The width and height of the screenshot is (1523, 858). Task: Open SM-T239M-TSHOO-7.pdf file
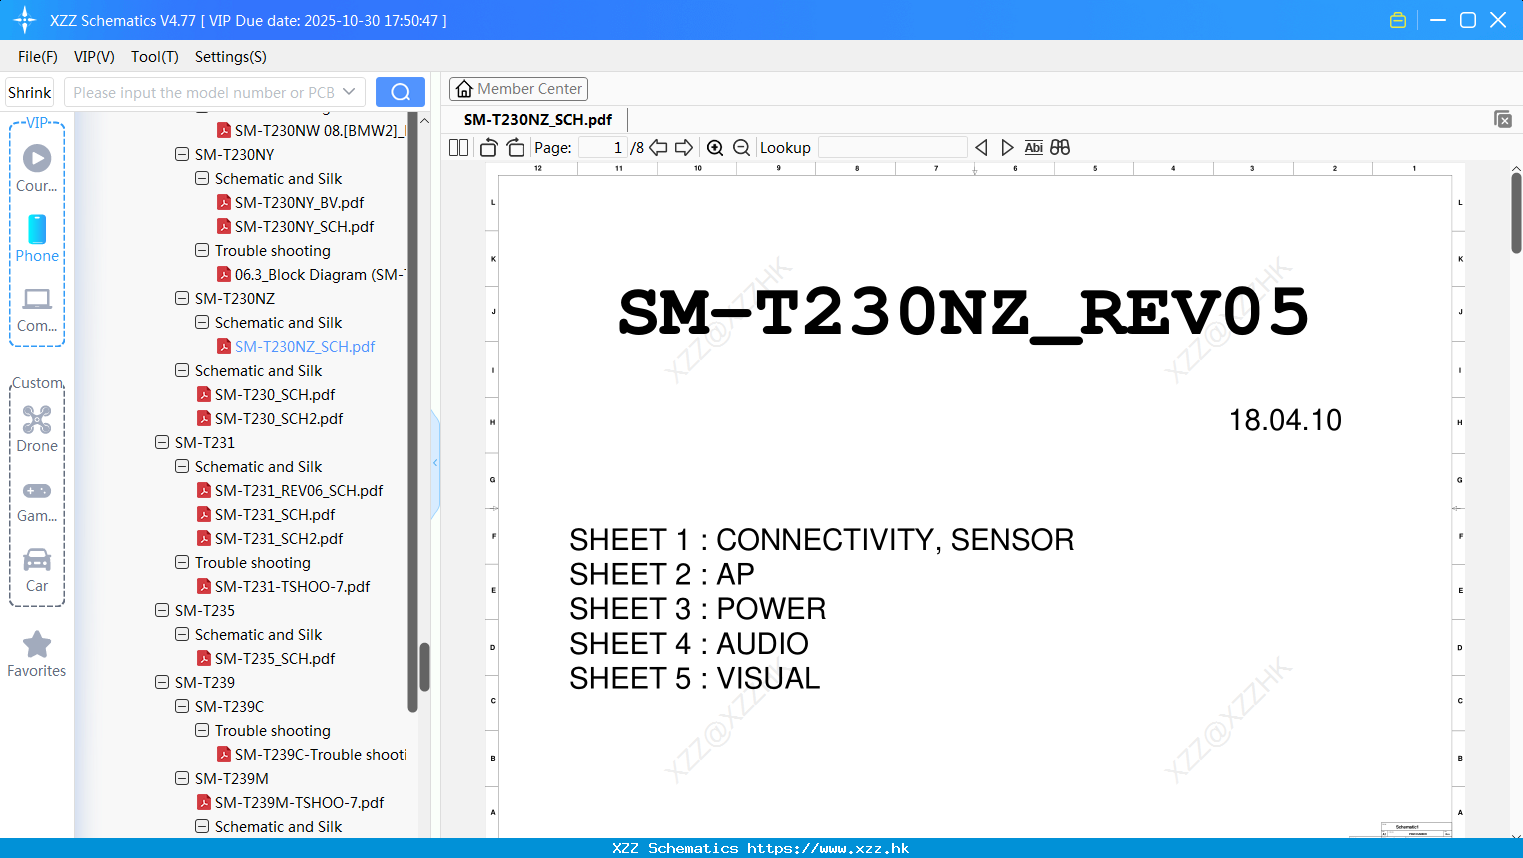pyautogui.click(x=299, y=802)
